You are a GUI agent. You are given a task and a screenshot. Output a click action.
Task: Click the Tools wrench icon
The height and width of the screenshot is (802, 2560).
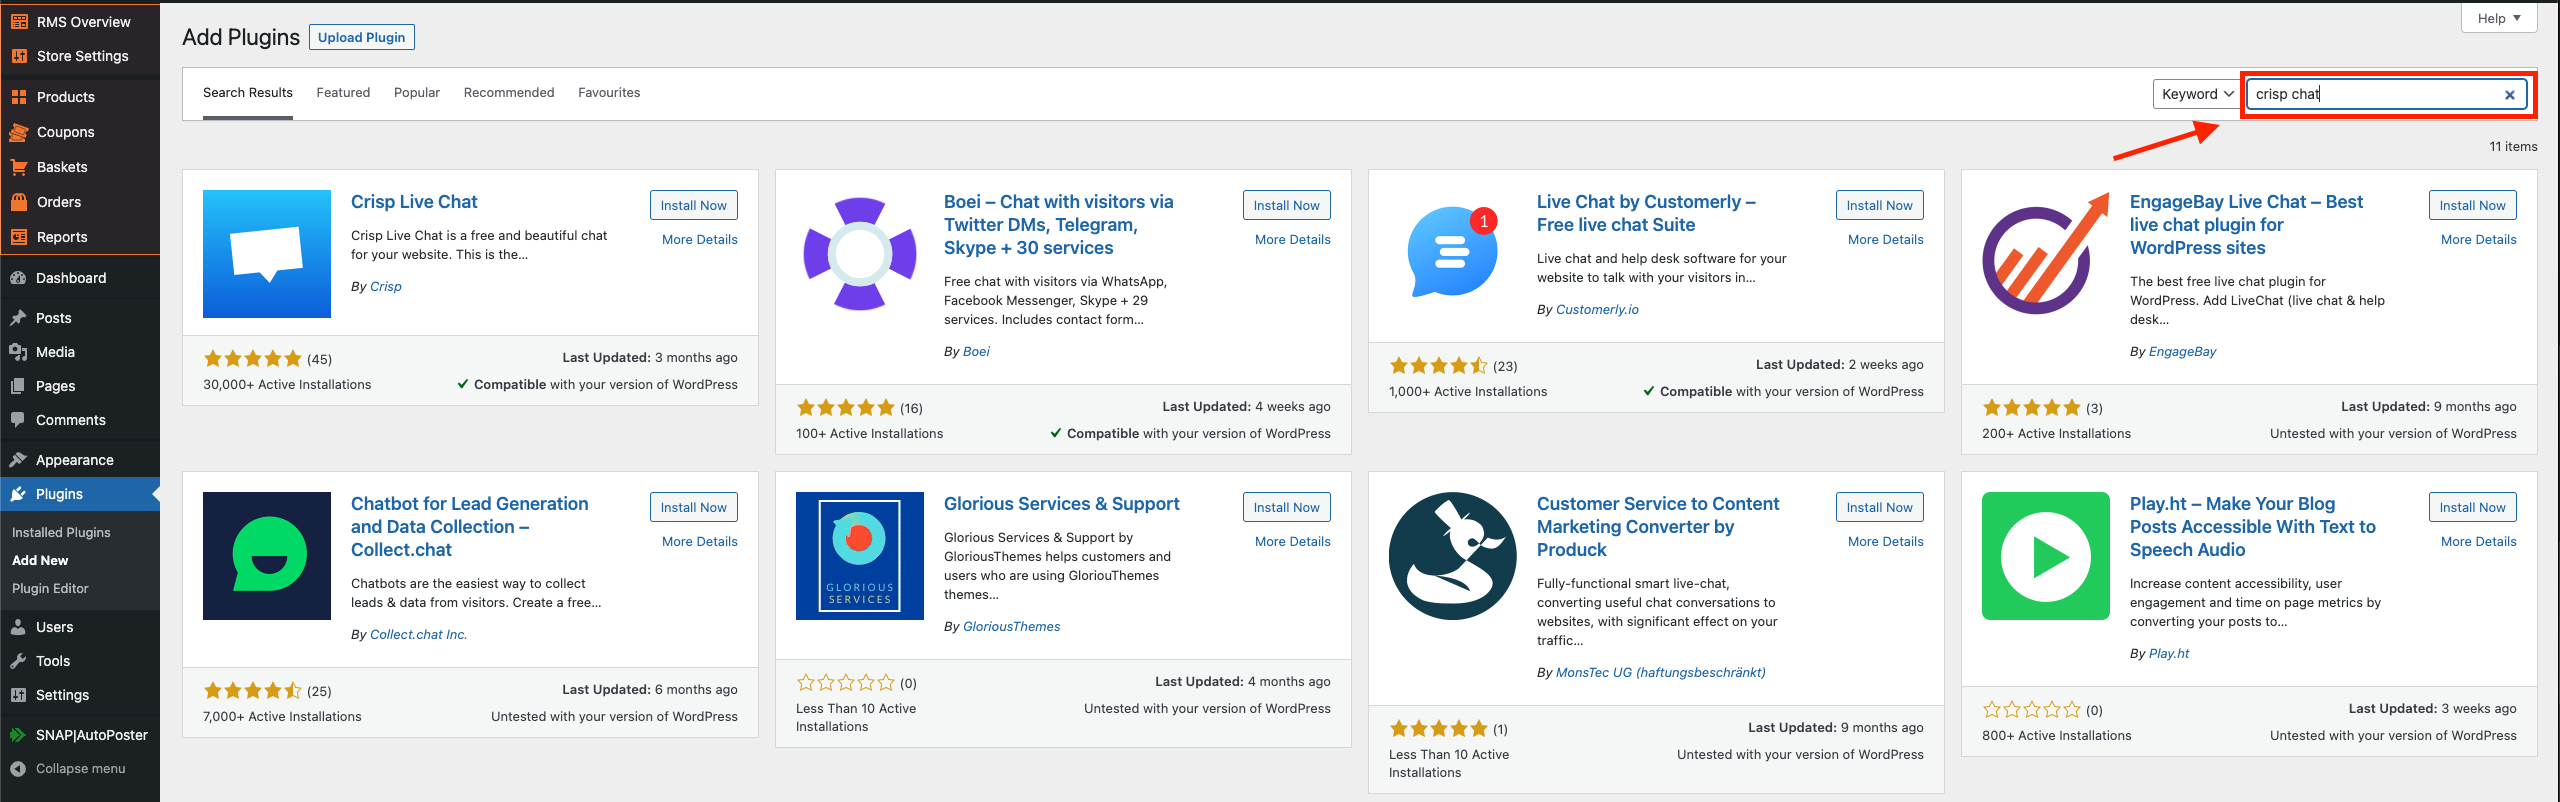coord(18,661)
